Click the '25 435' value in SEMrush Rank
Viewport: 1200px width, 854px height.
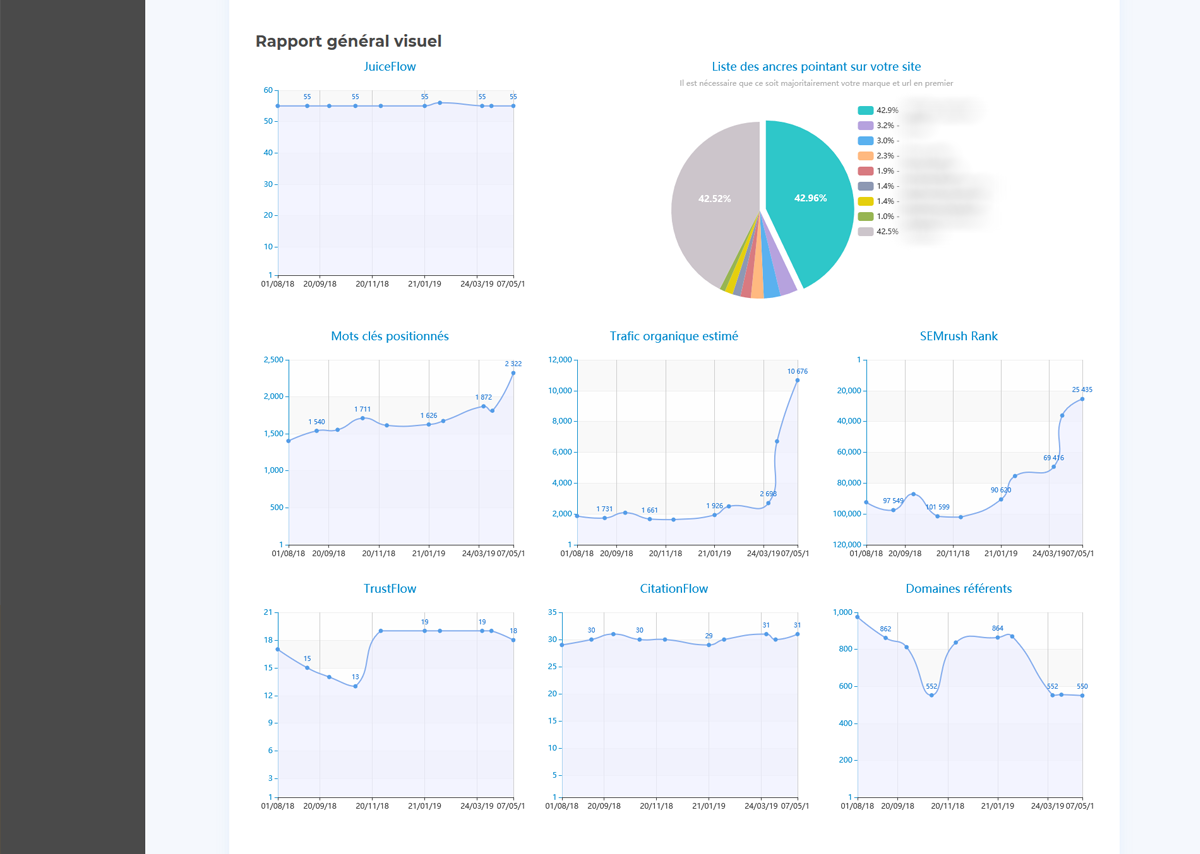(x=1082, y=390)
